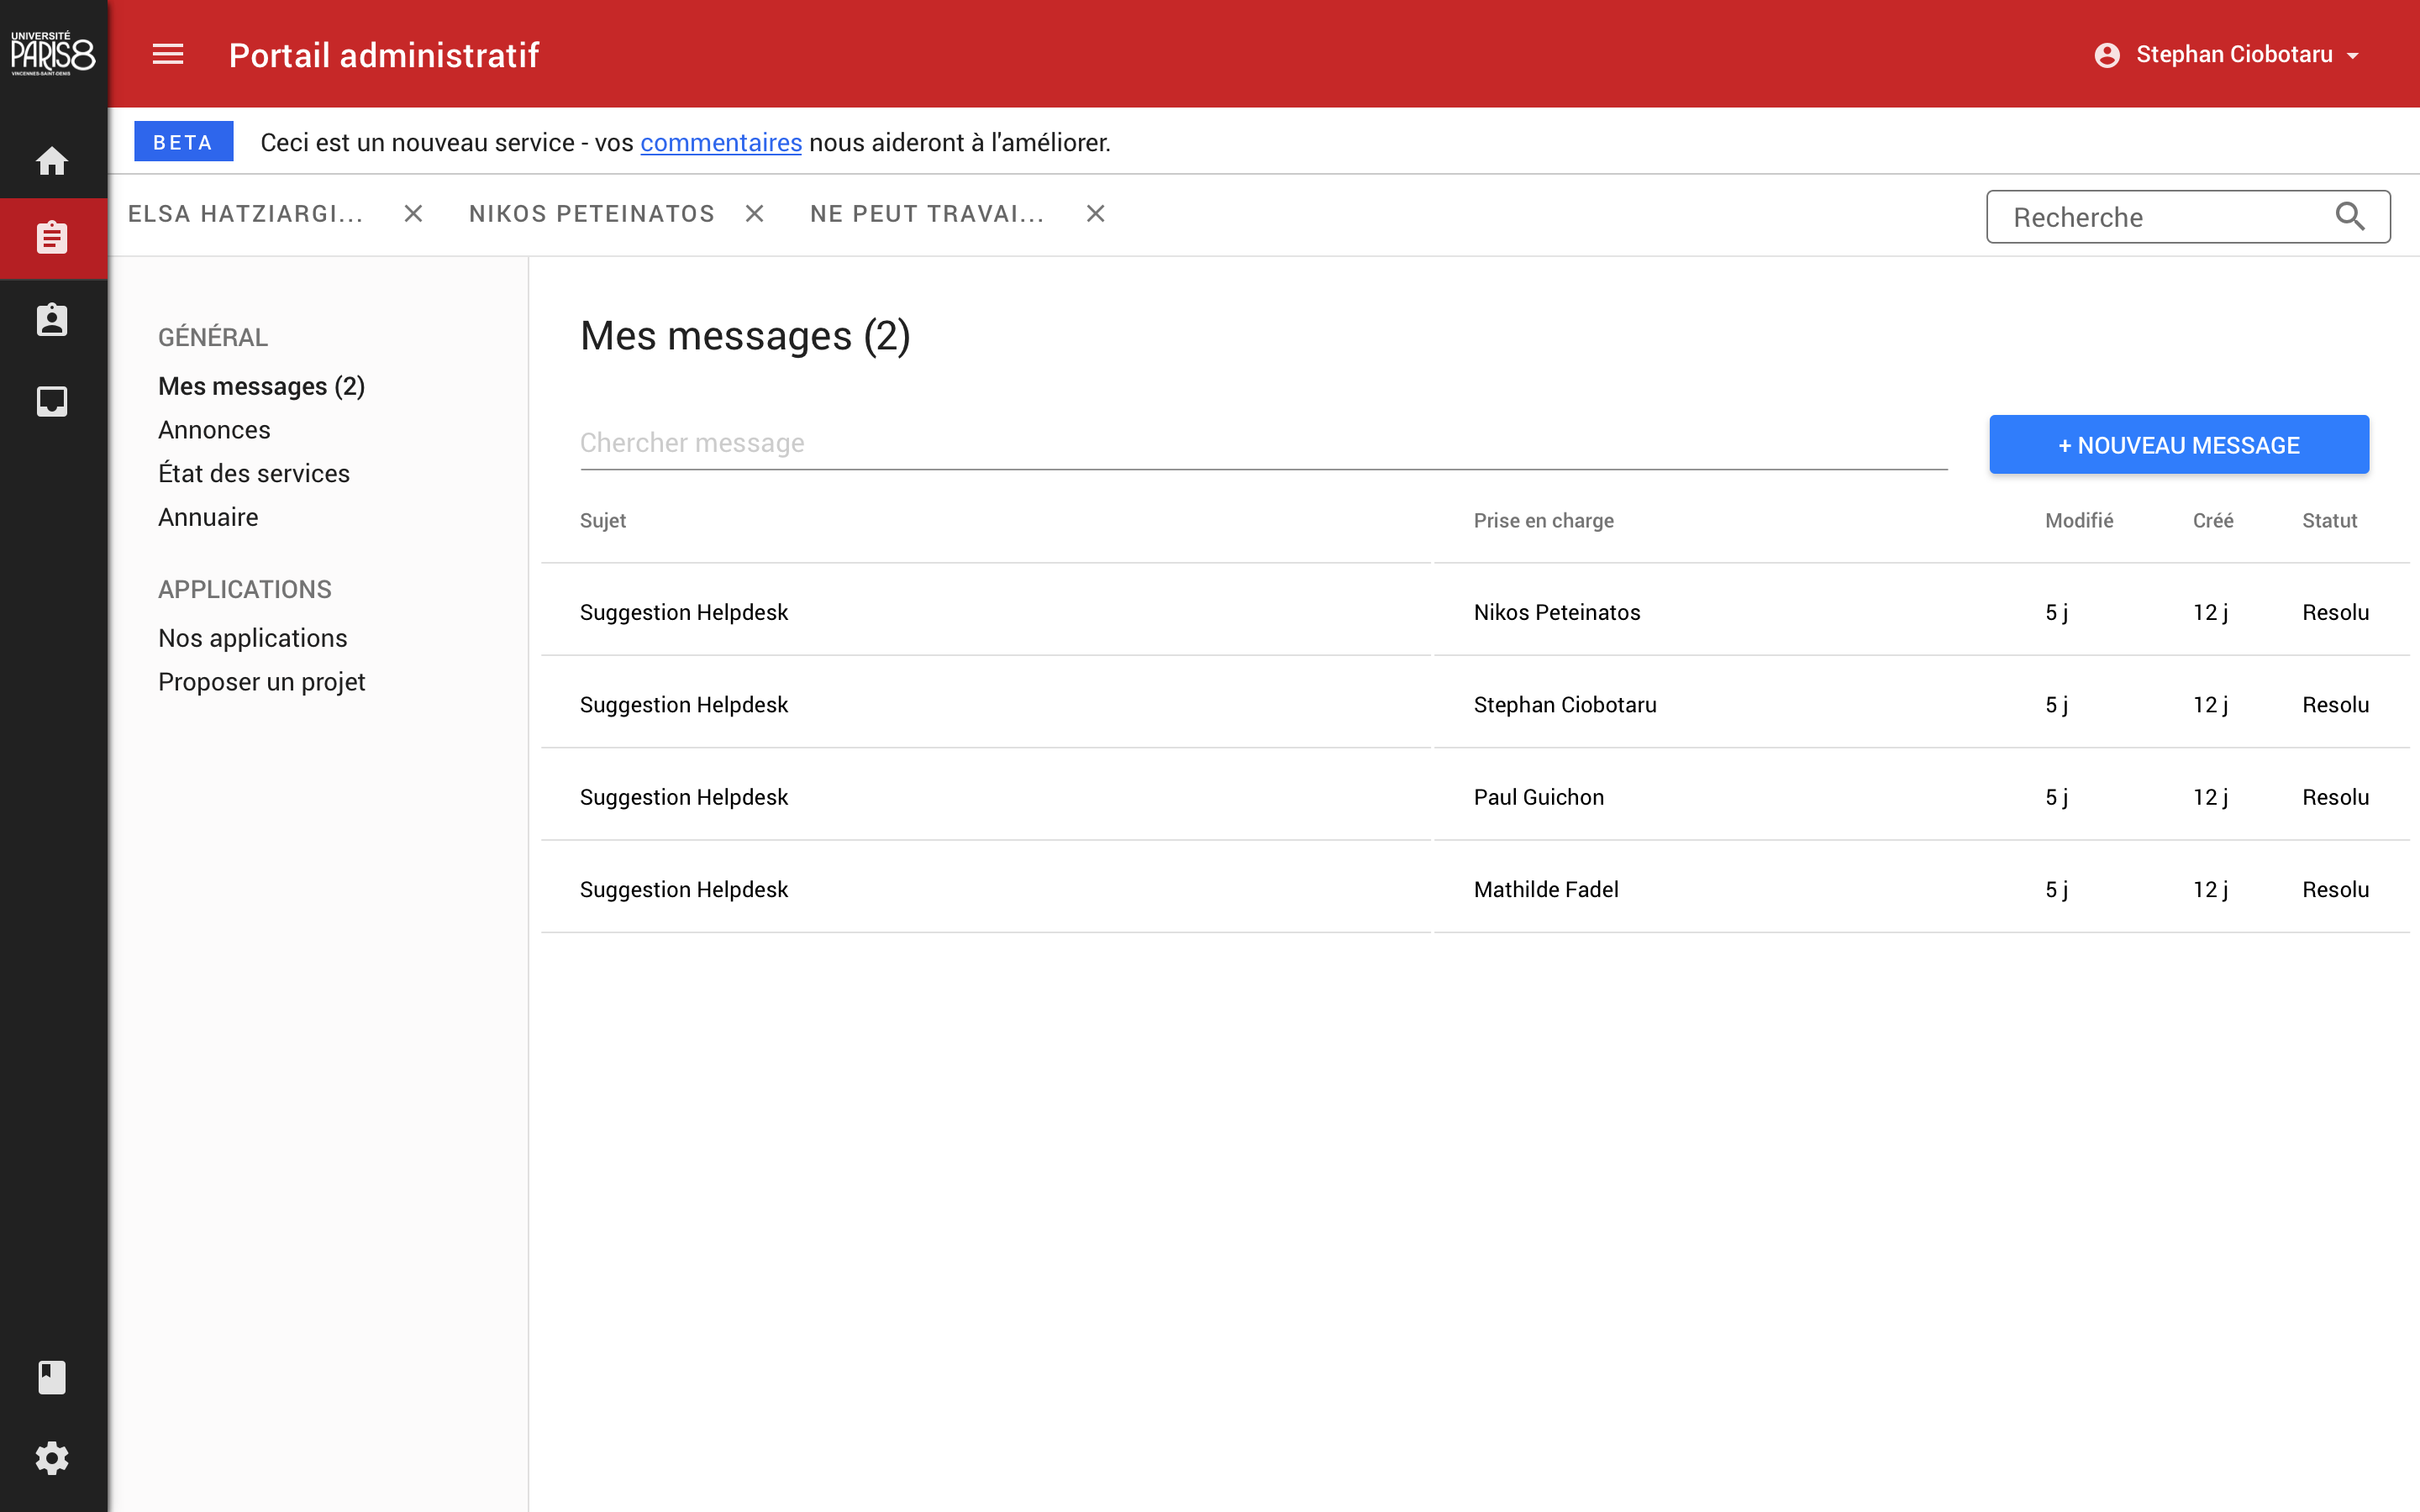Open the hamburger navigation menu
The width and height of the screenshot is (2420, 1512).
(x=168, y=55)
